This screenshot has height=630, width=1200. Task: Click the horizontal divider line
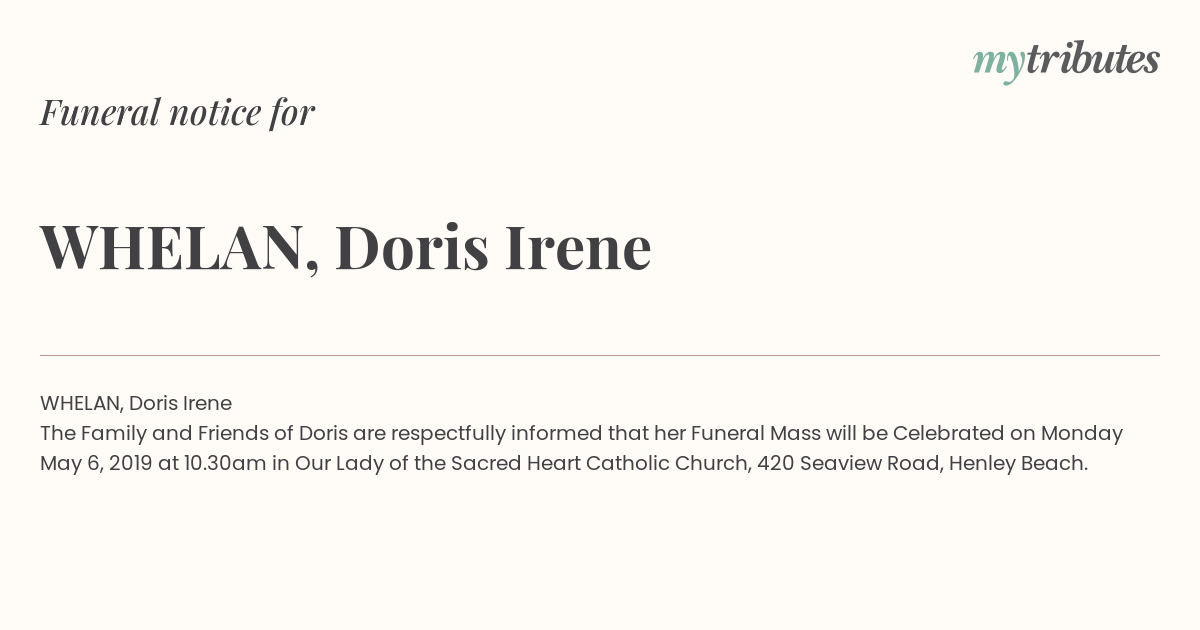(600, 355)
